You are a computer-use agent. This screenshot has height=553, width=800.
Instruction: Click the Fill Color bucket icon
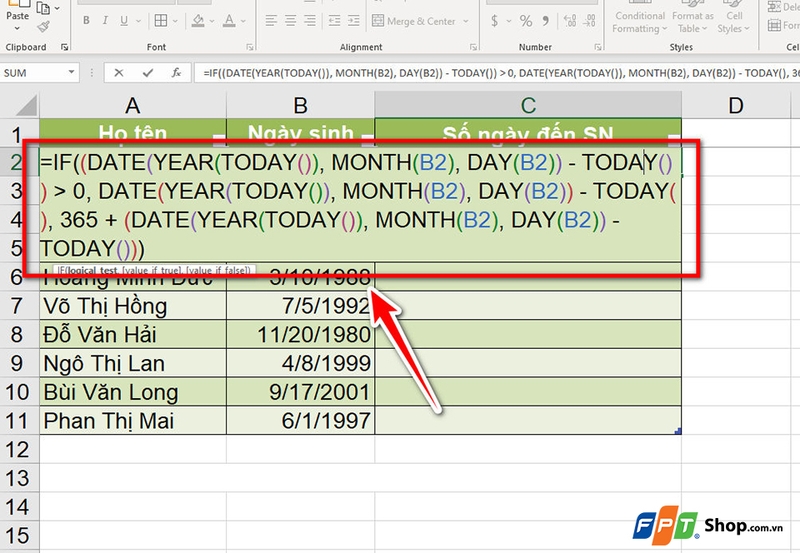click(198, 20)
